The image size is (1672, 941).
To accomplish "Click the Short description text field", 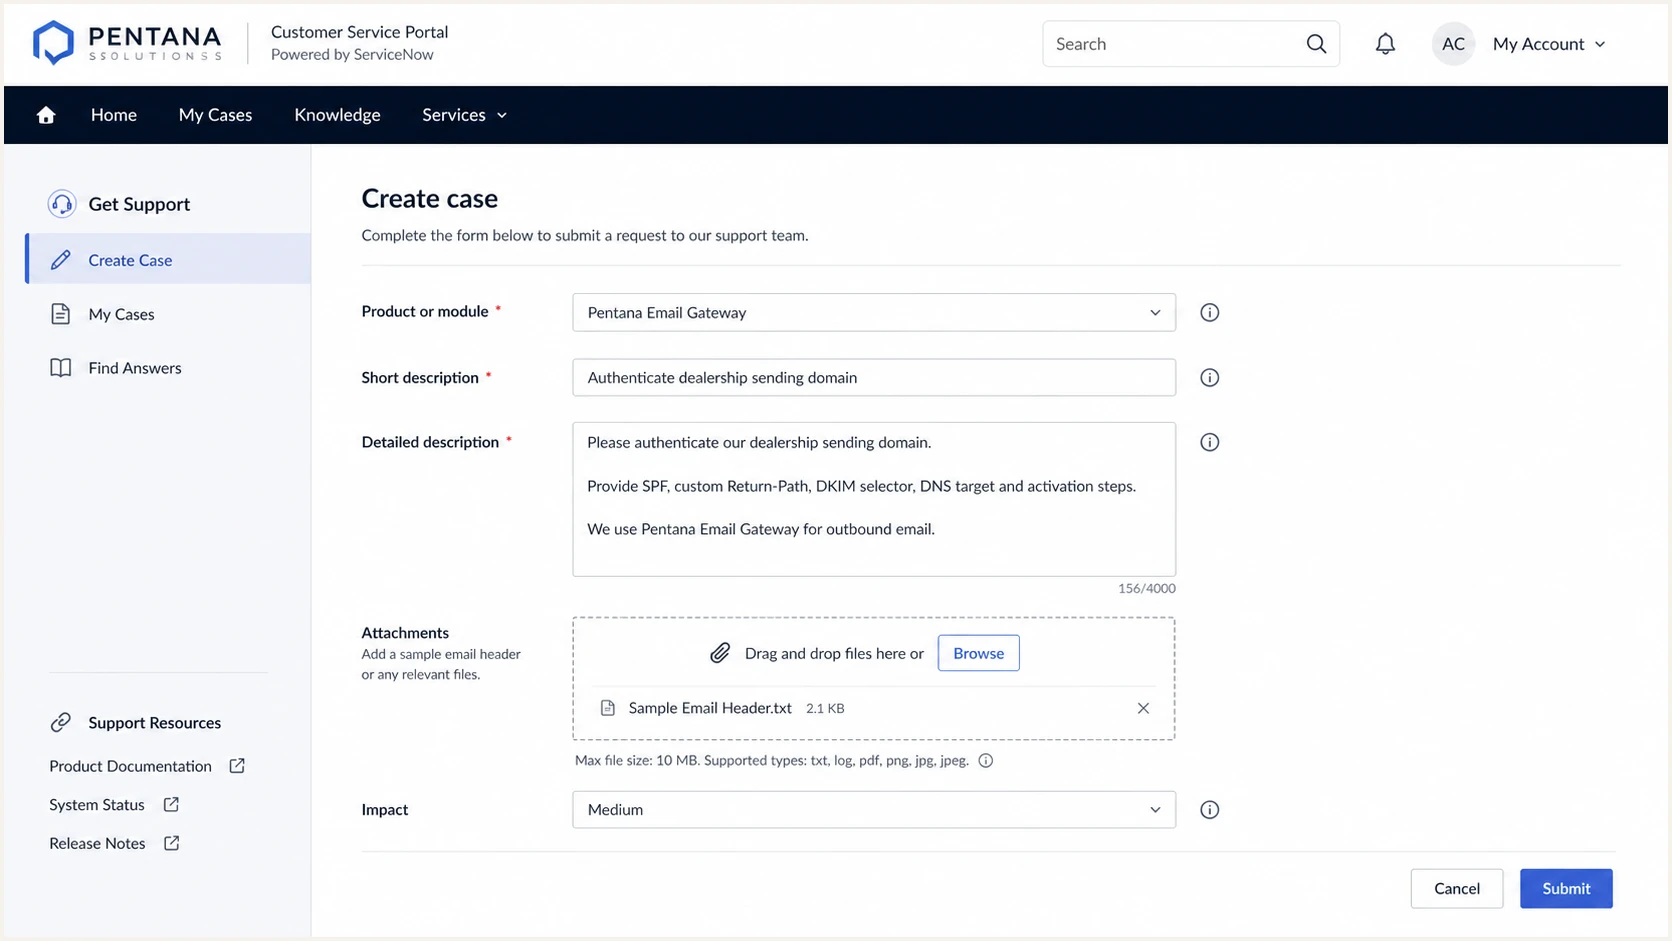I will [874, 378].
